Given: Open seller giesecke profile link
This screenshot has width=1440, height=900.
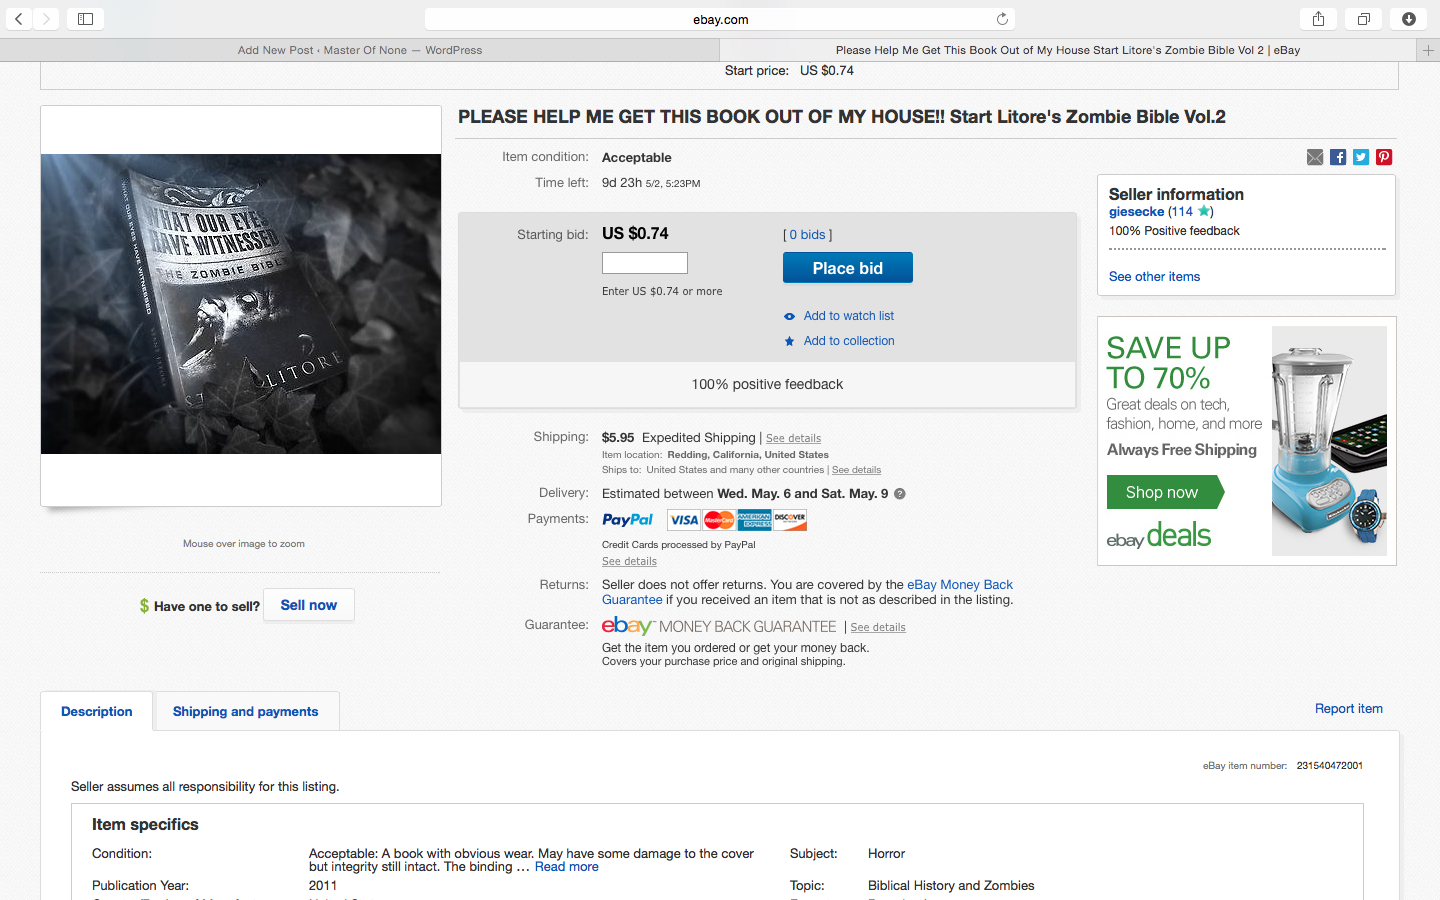Looking at the screenshot, I should click(x=1136, y=212).
